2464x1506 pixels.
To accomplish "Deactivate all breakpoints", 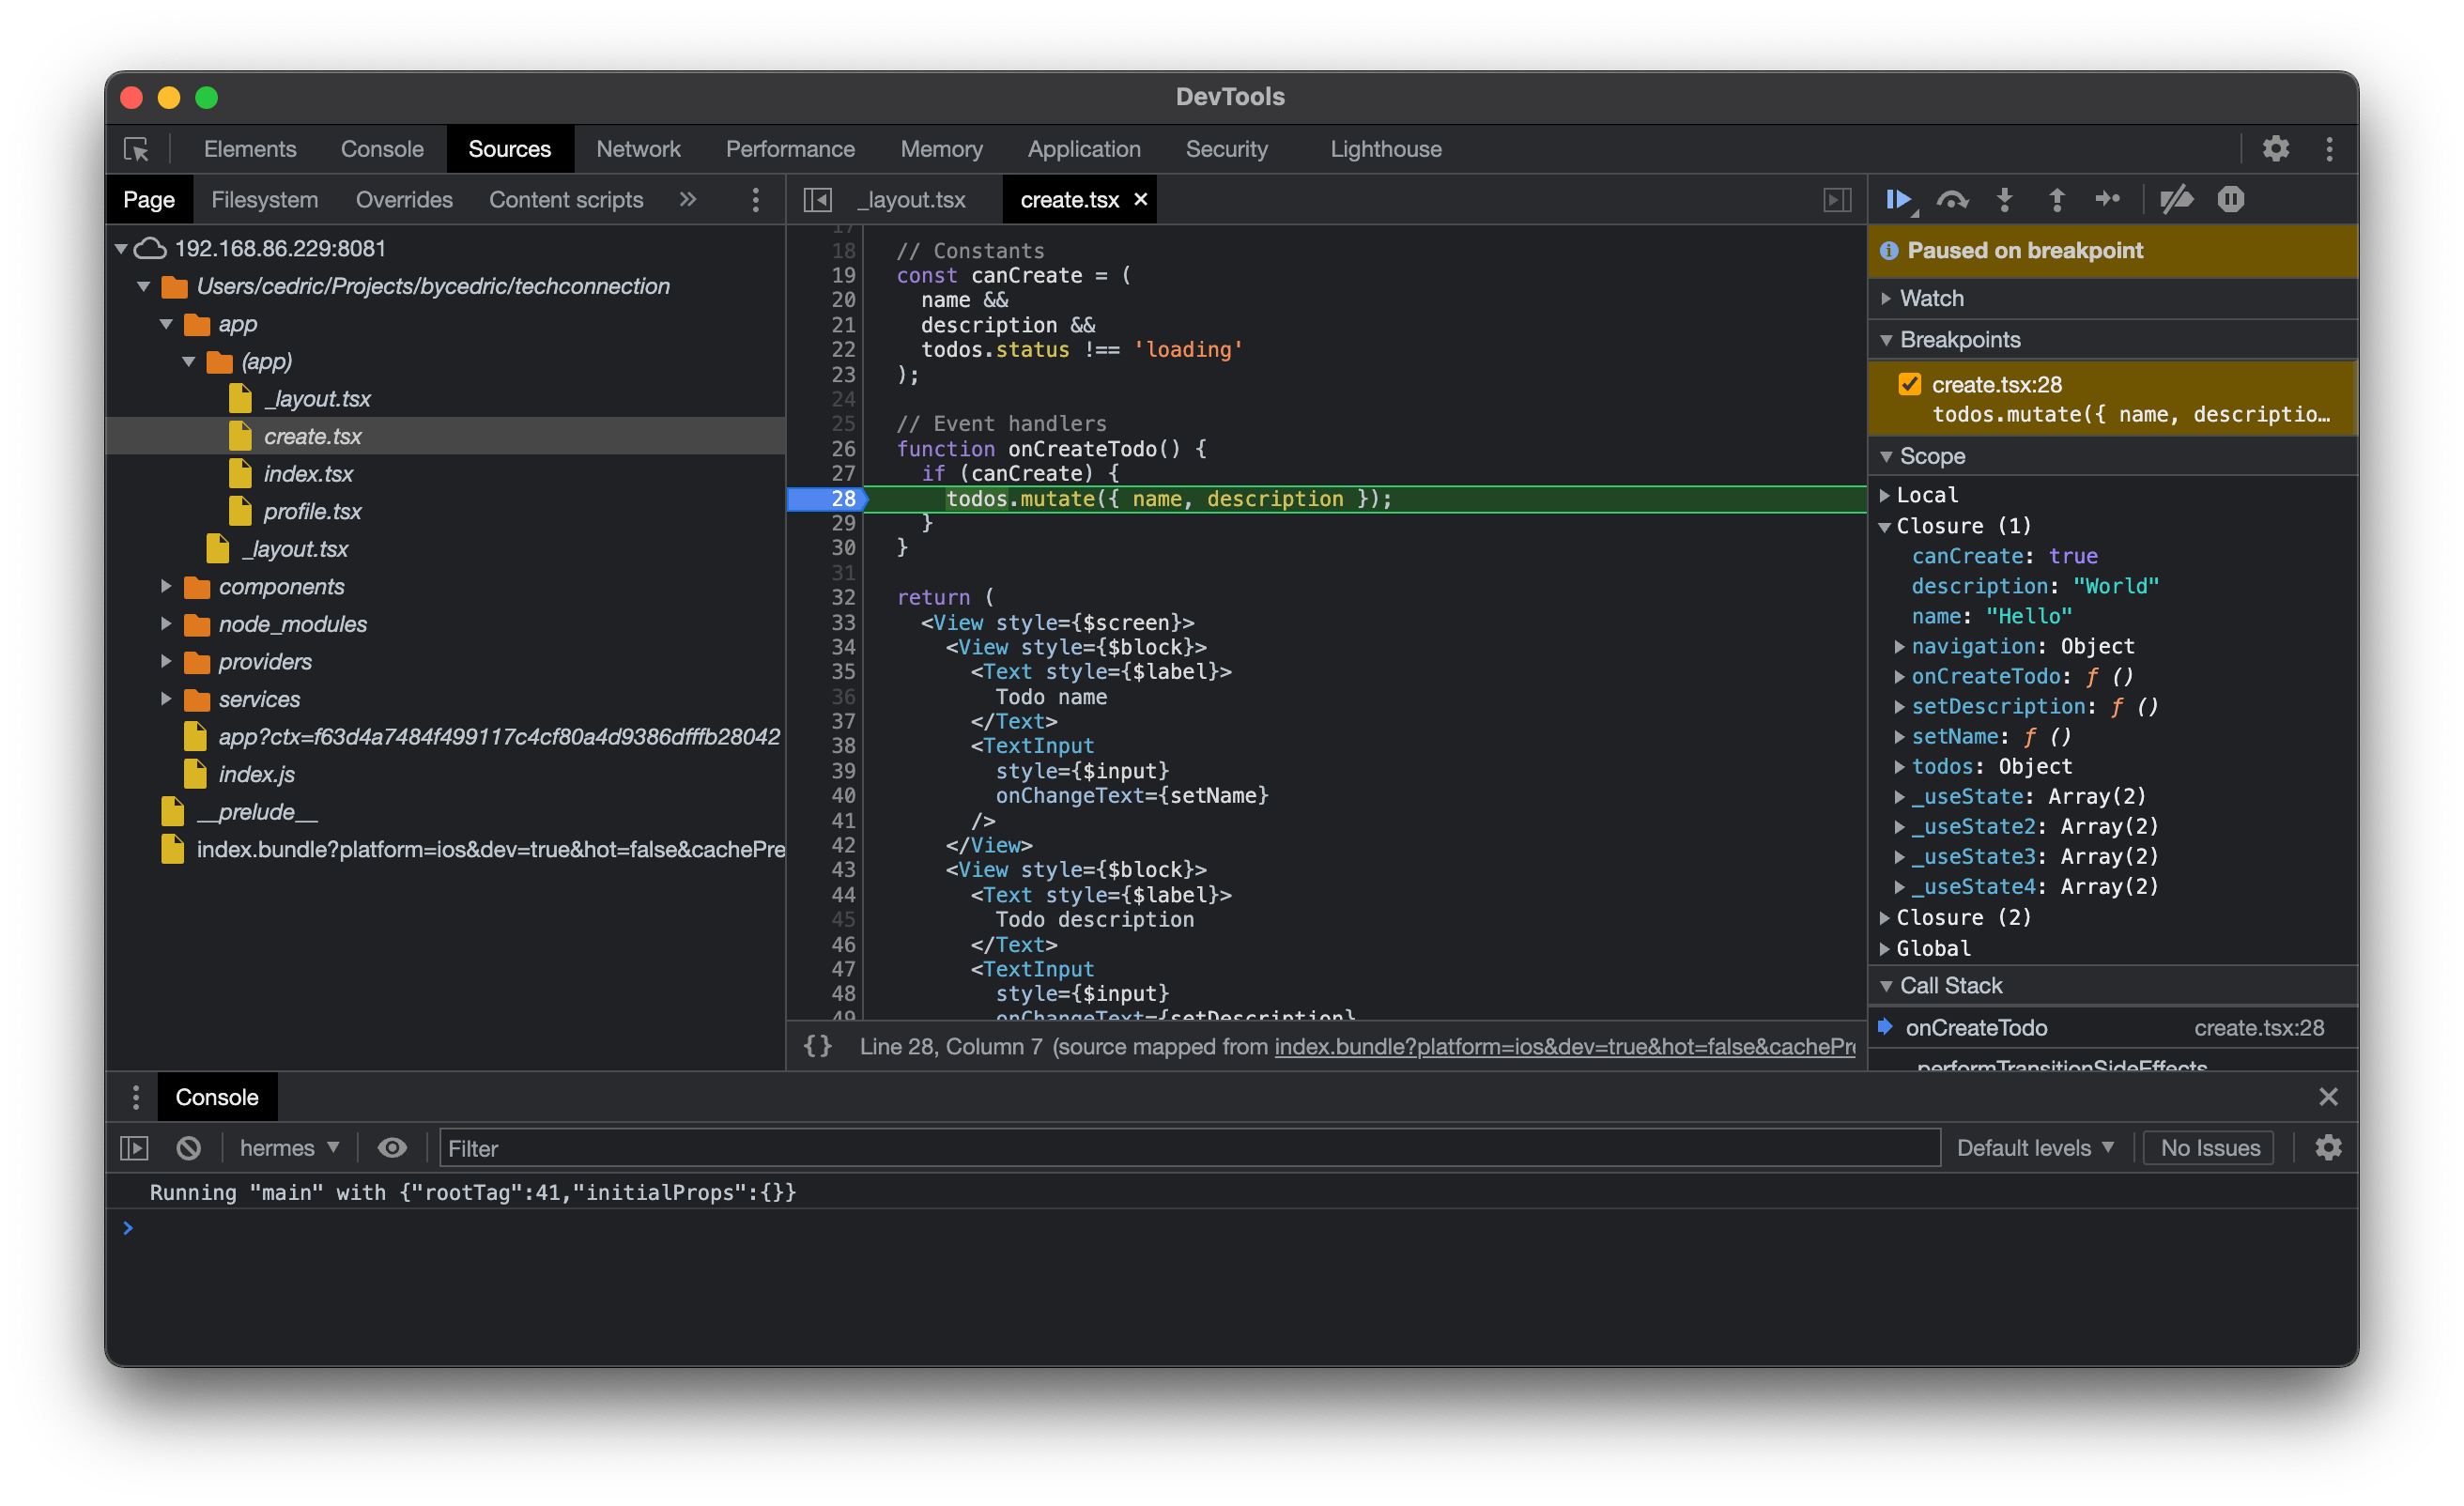I will tap(2176, 200).
